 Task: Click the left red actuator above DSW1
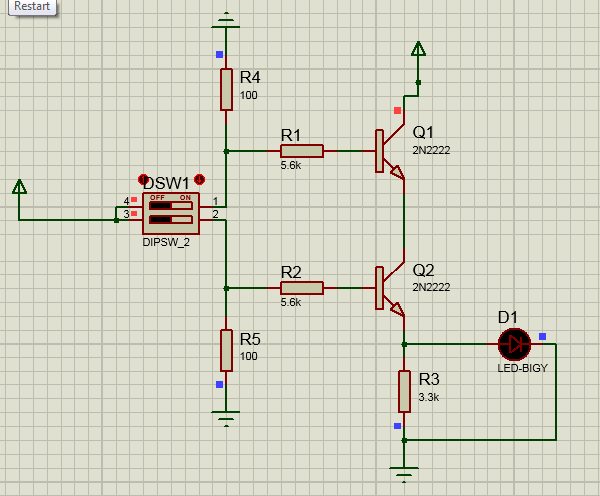tap(143, 179)
